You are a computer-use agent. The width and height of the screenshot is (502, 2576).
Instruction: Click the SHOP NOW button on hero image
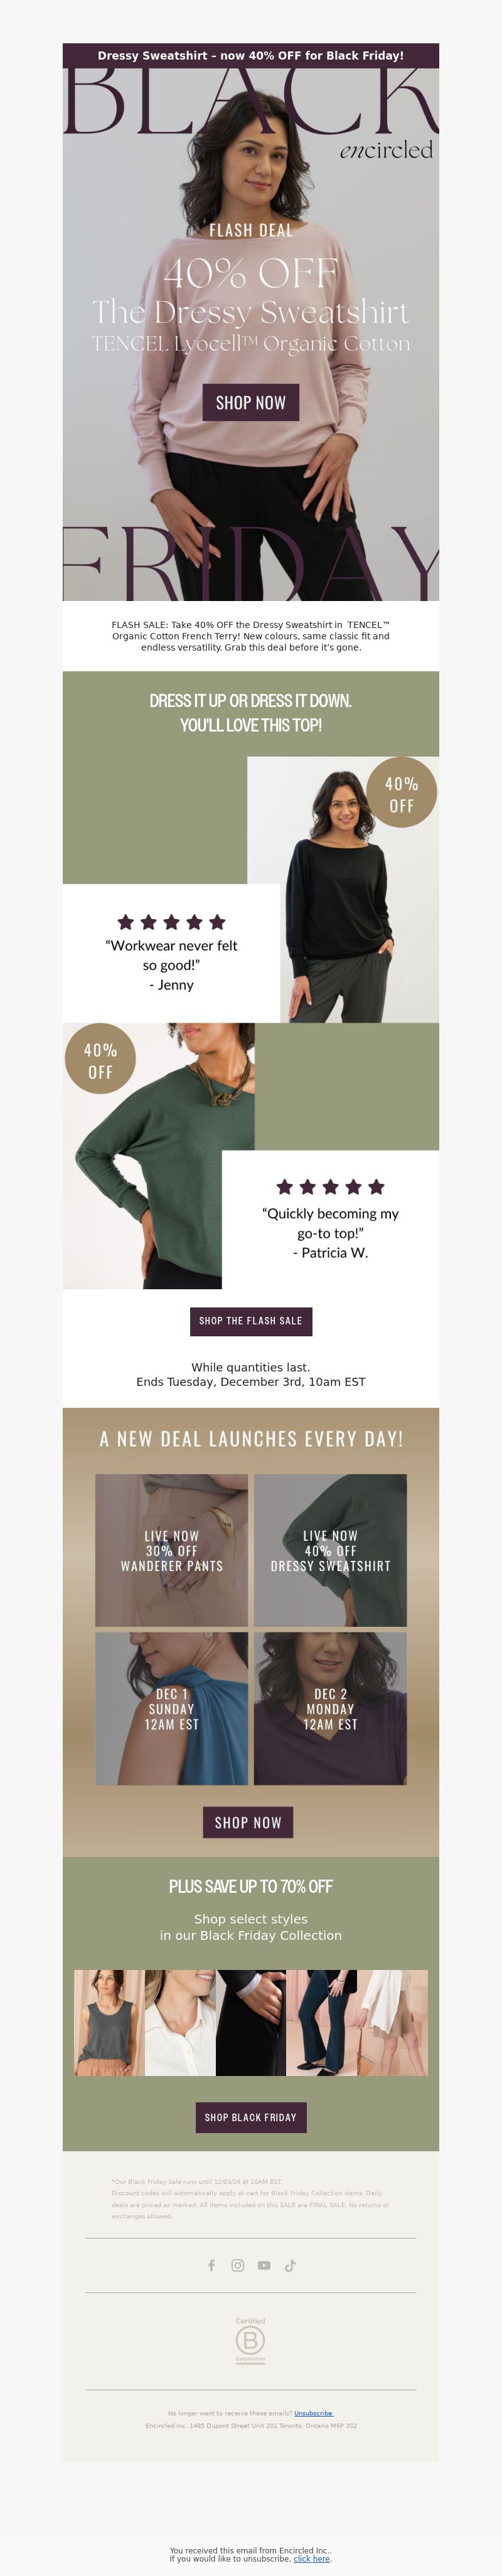251,402
